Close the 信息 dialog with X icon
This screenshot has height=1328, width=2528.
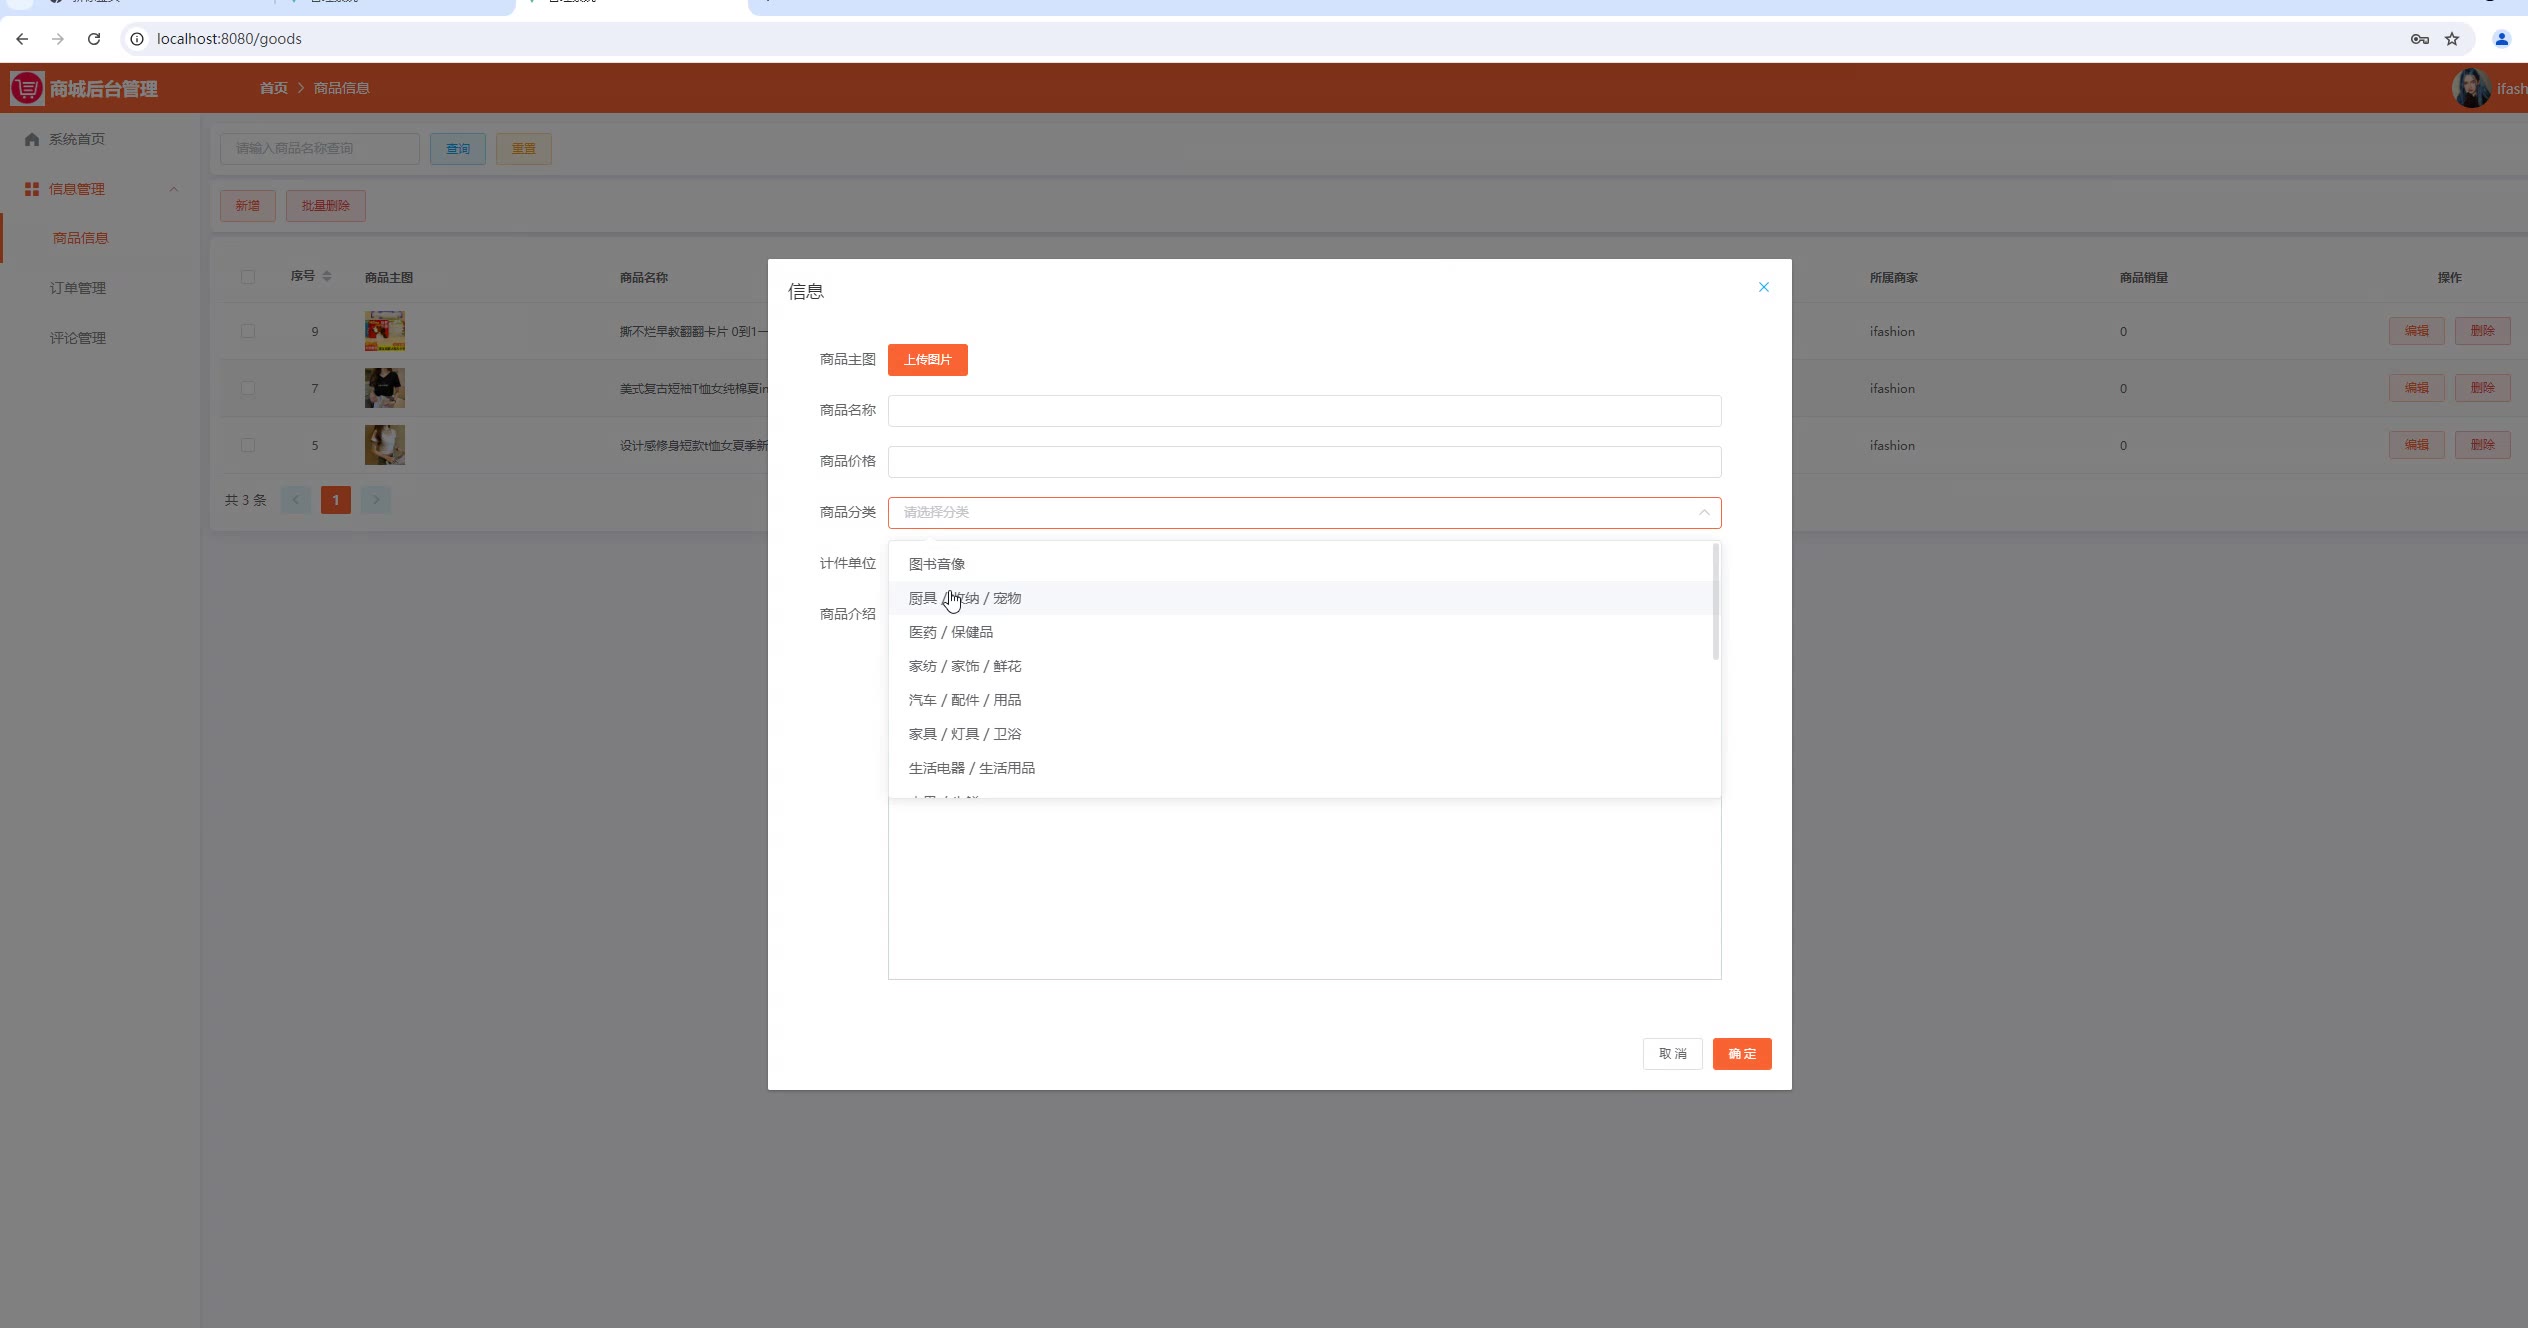1763,287
